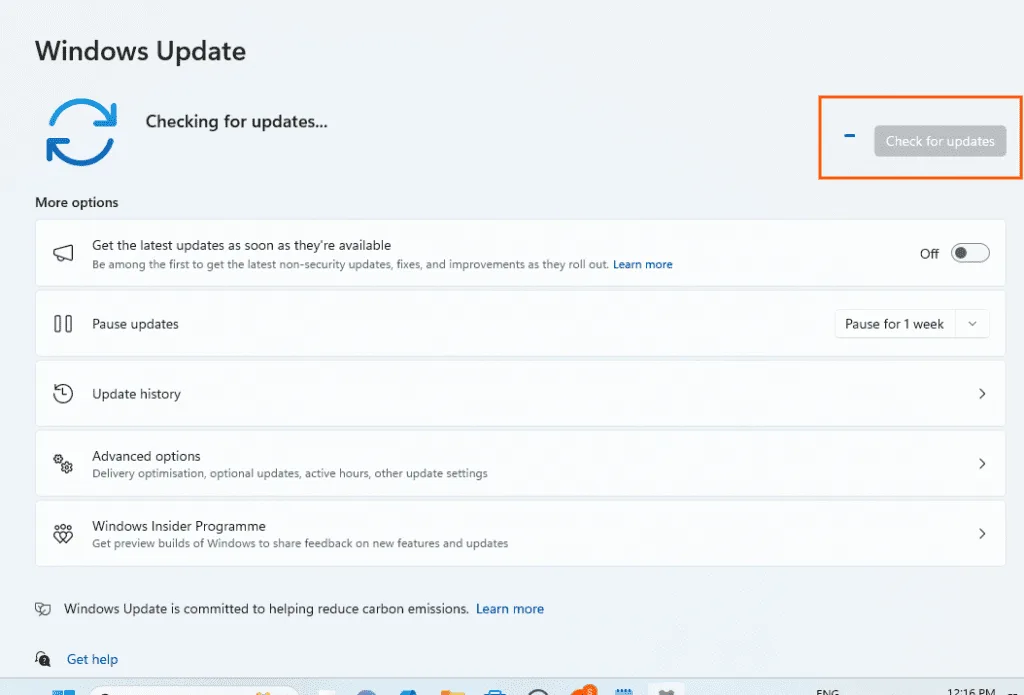This screenshot has height=695, width=1024.
Task: Click 'Get preview builds of Windows' description text
Action: pos(300,543)
